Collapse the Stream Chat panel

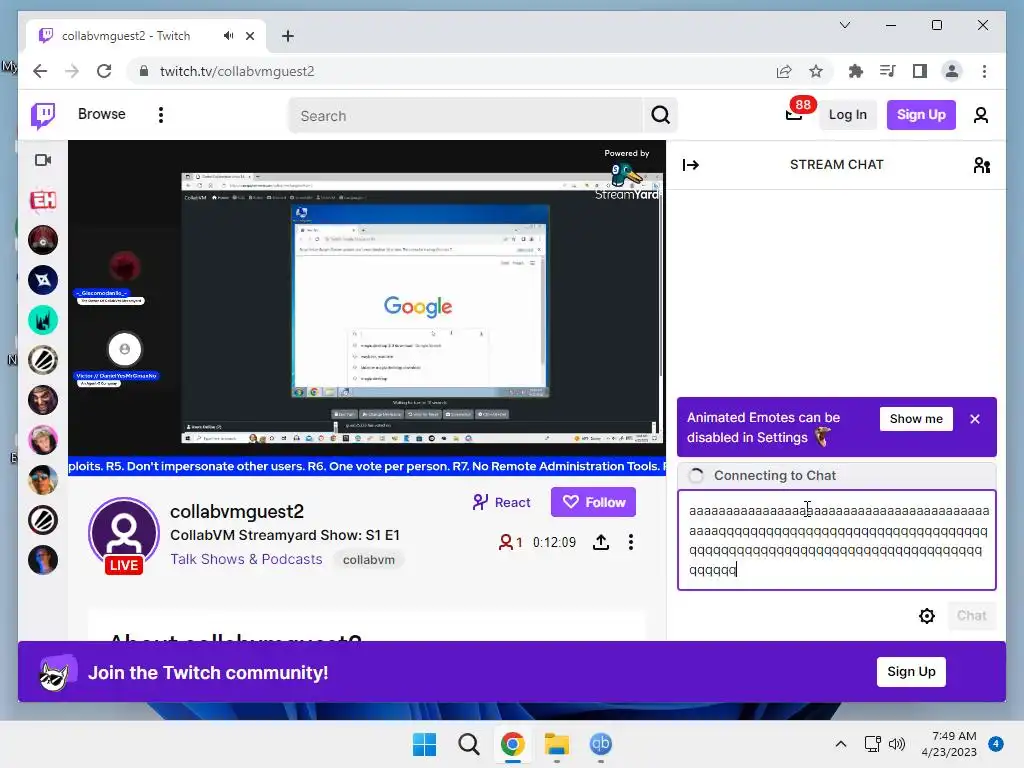691,165
